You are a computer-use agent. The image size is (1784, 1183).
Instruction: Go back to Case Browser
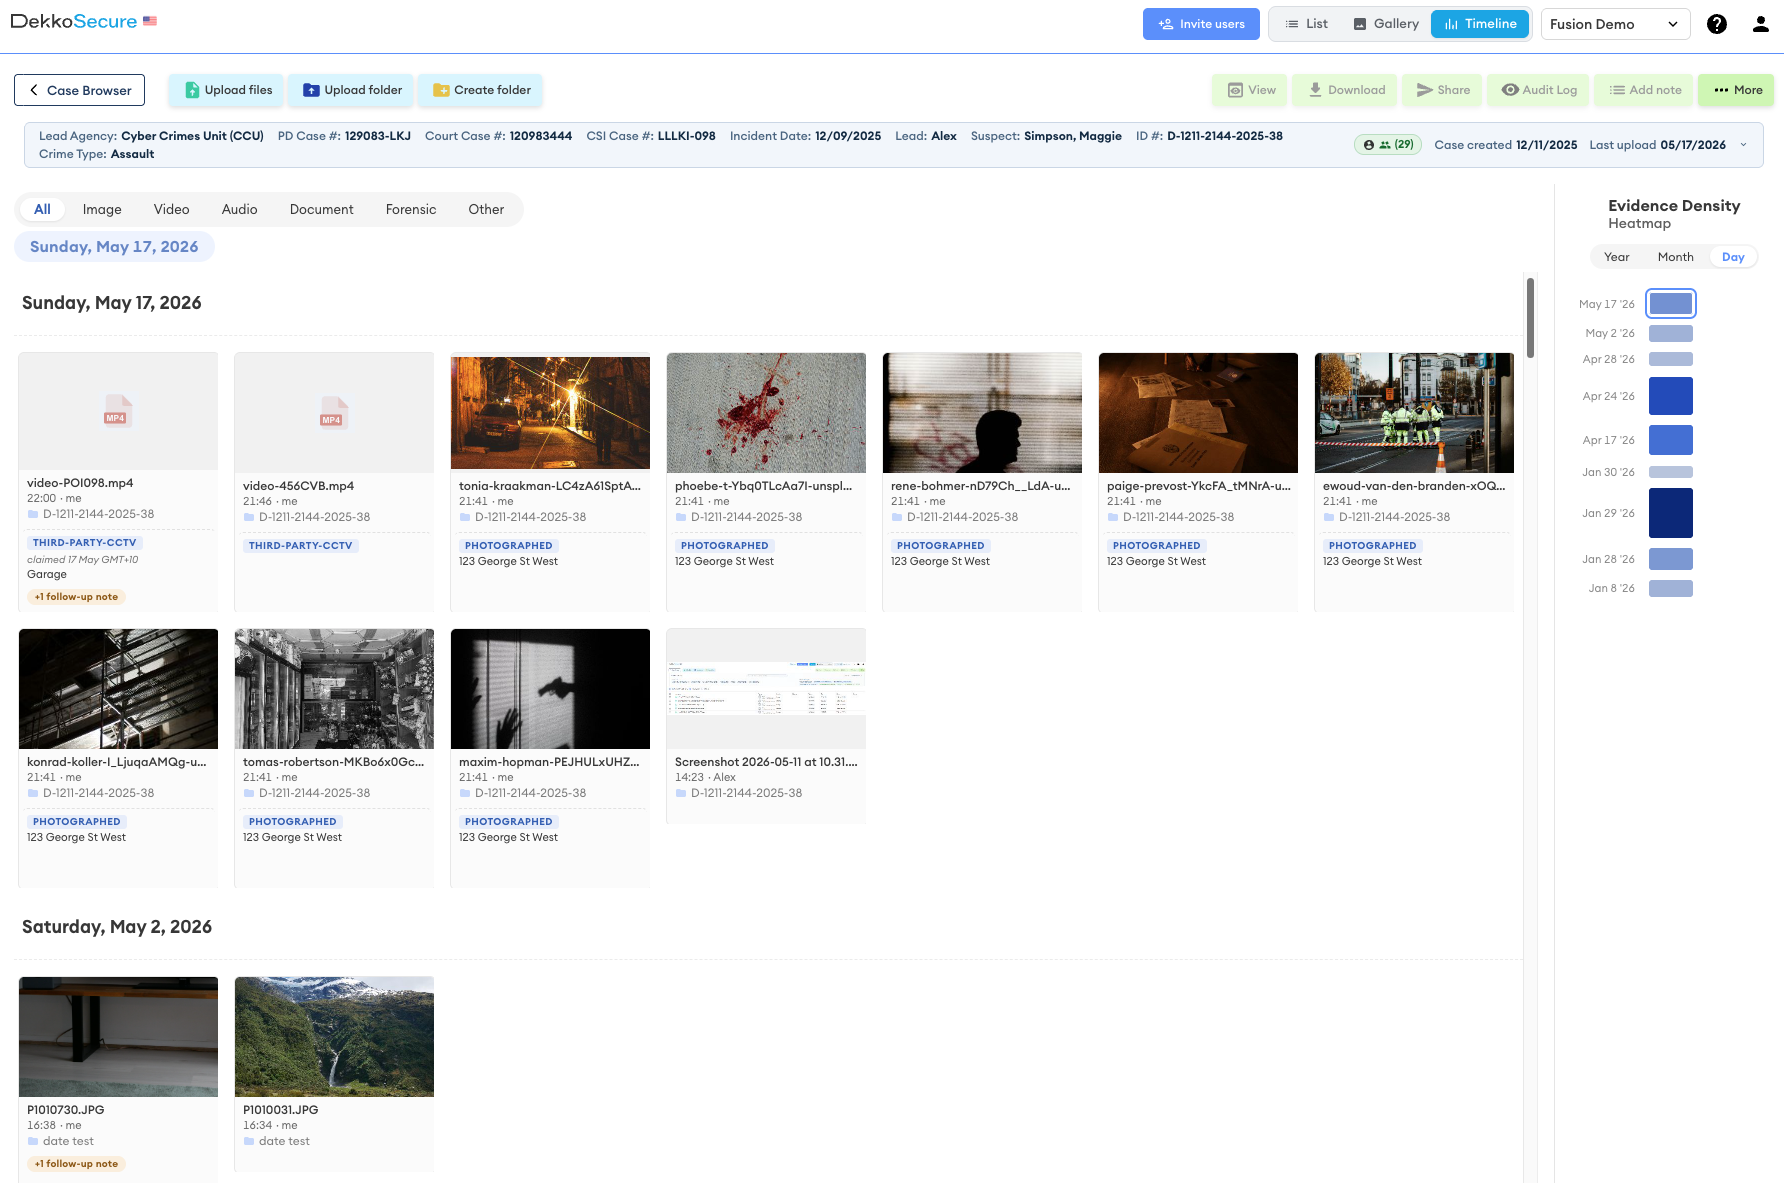coord(79,90)
